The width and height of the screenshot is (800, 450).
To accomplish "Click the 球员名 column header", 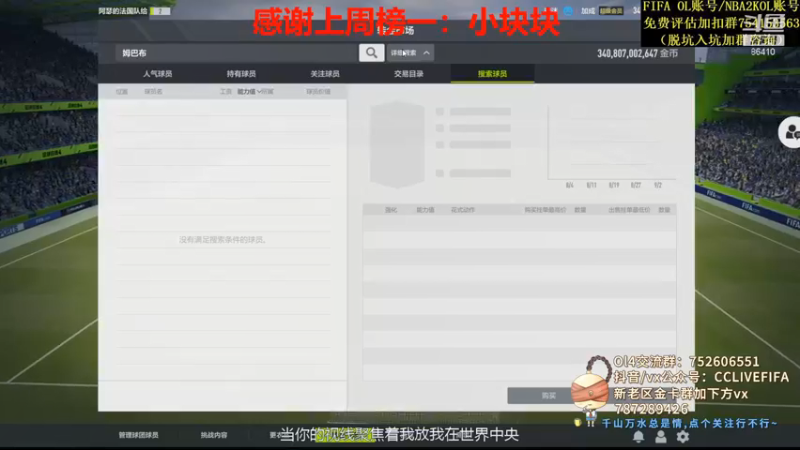I will coord(153,92).
